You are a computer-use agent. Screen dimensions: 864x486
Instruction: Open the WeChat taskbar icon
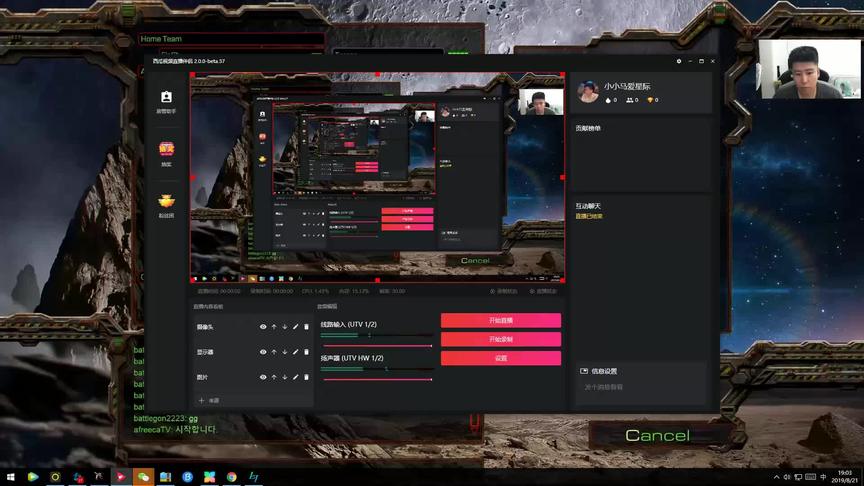click(x=143, y=477)
